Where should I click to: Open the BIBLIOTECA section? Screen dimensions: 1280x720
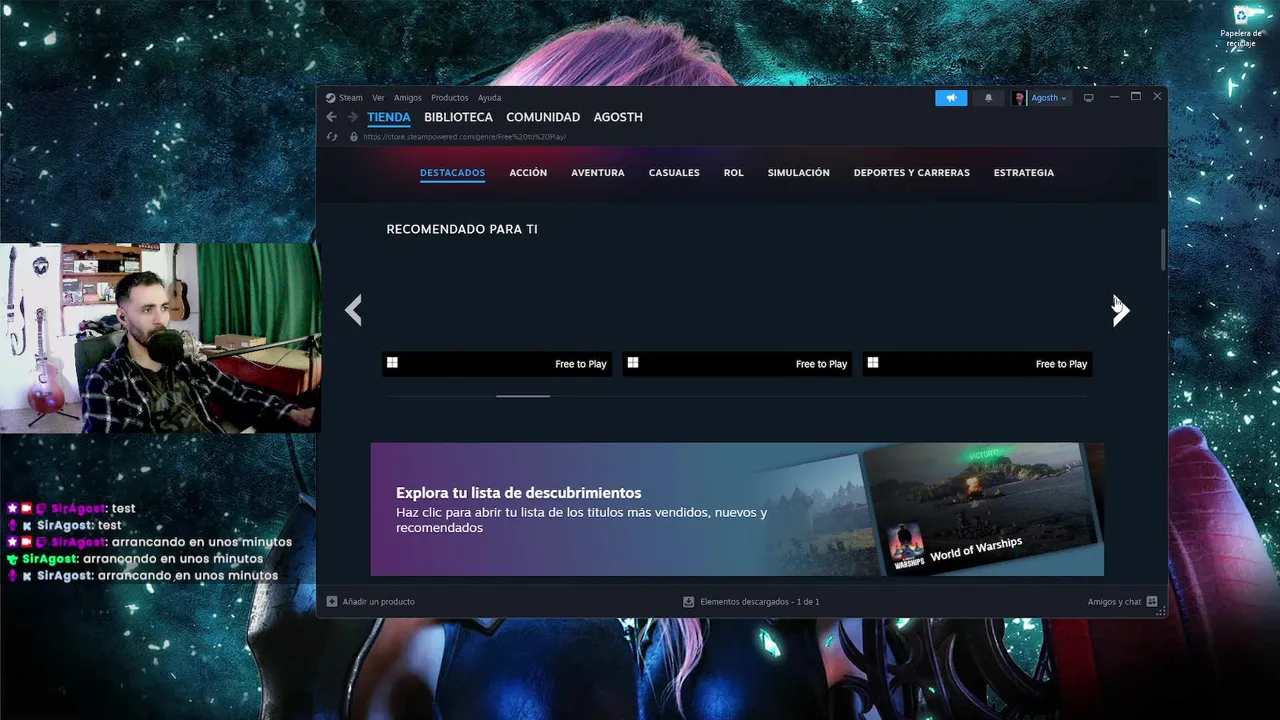click(458, 117)
